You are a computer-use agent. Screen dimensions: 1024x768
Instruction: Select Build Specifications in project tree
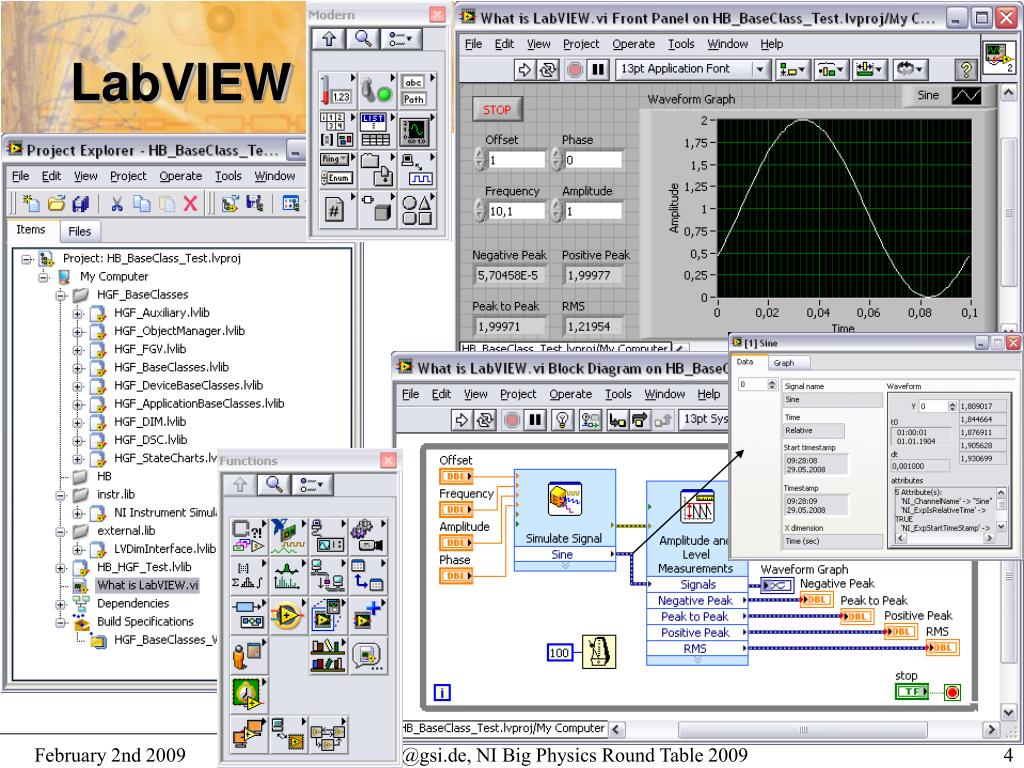point(145,622)
